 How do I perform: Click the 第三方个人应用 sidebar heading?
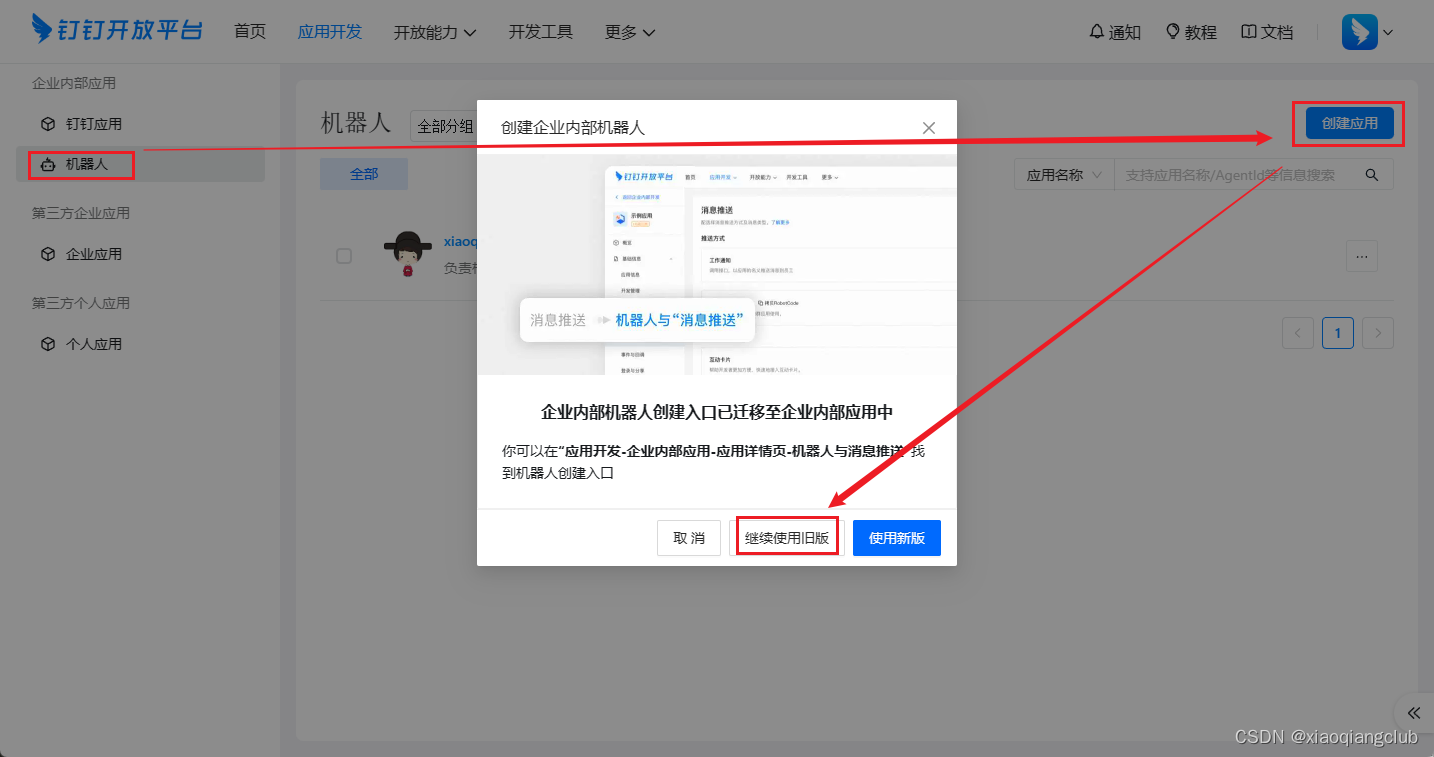tap(81, 303)
